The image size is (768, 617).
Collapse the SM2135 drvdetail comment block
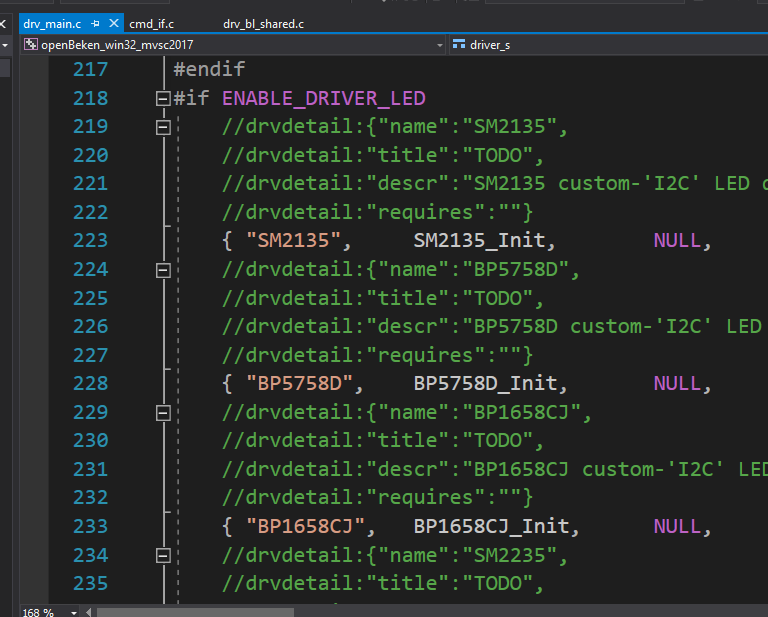[x=163, y=127]
